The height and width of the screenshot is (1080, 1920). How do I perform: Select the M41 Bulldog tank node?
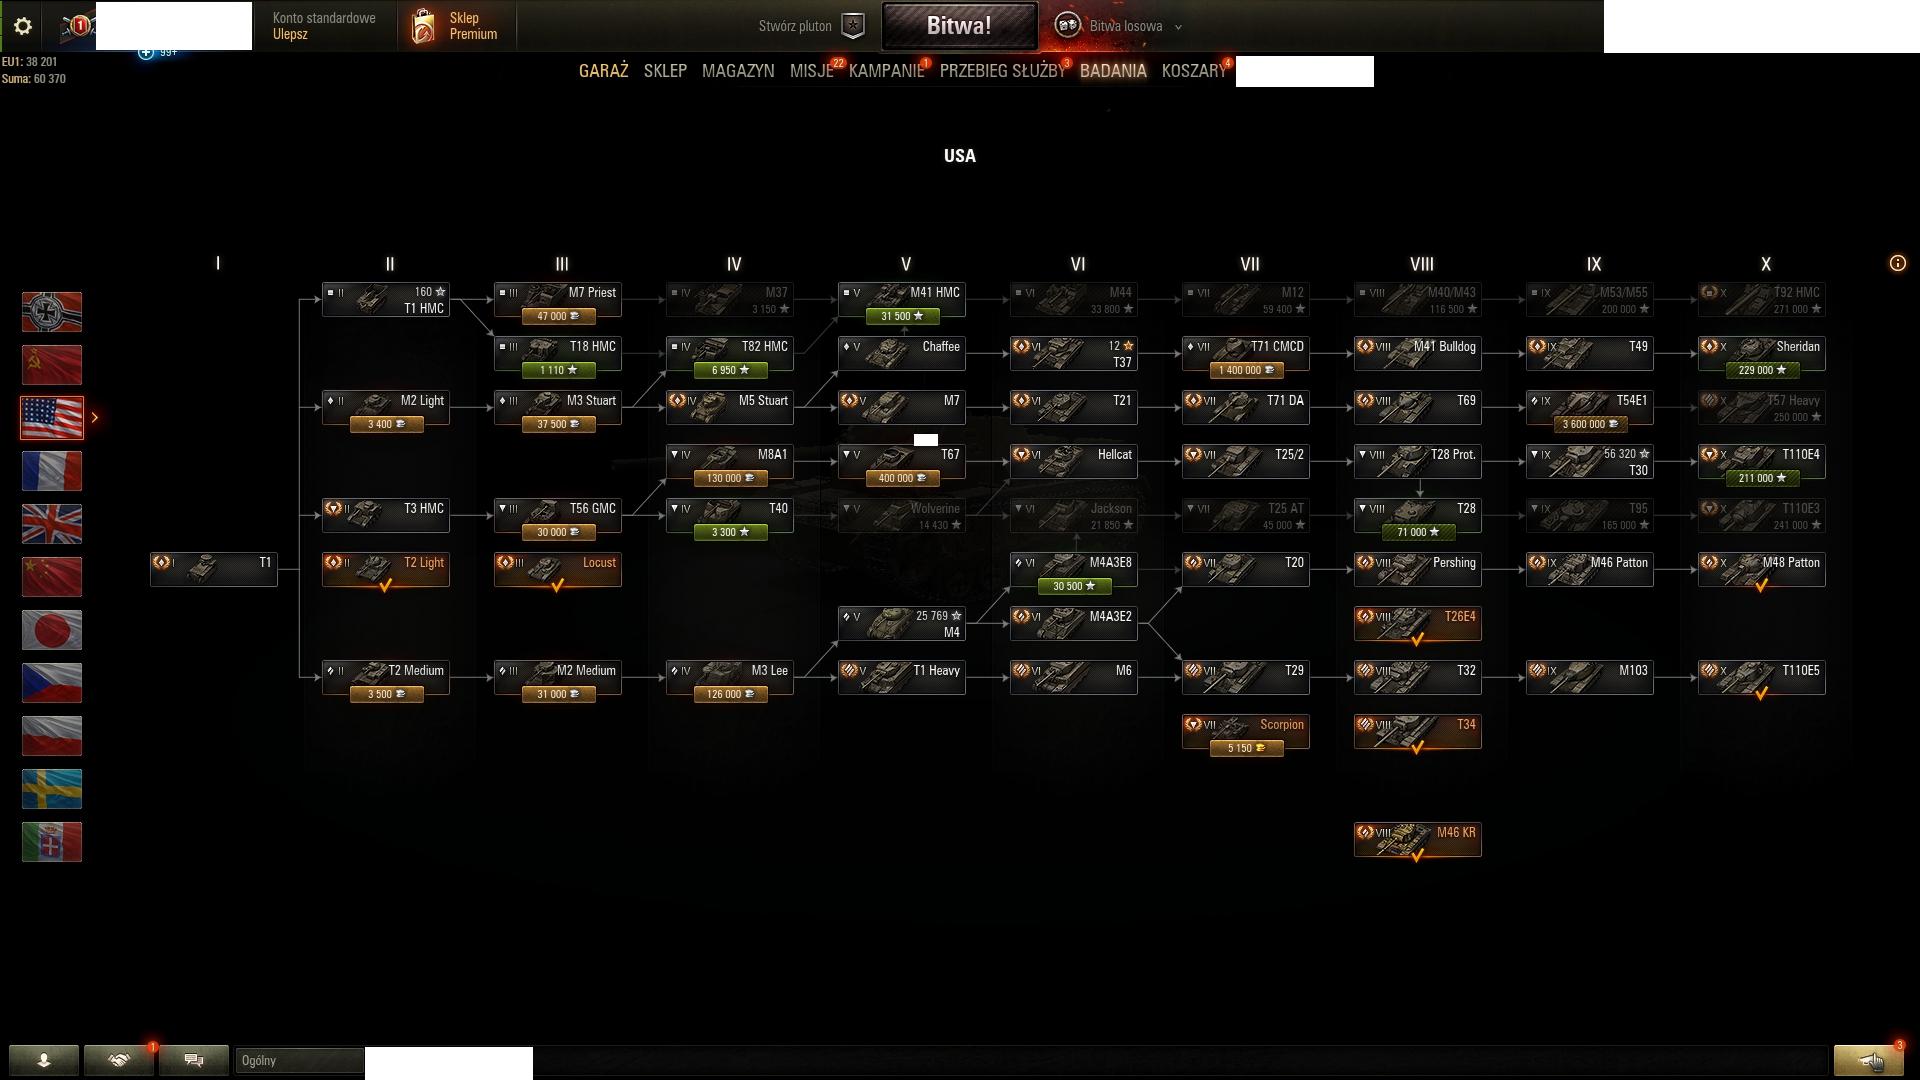pos(1418,353)
